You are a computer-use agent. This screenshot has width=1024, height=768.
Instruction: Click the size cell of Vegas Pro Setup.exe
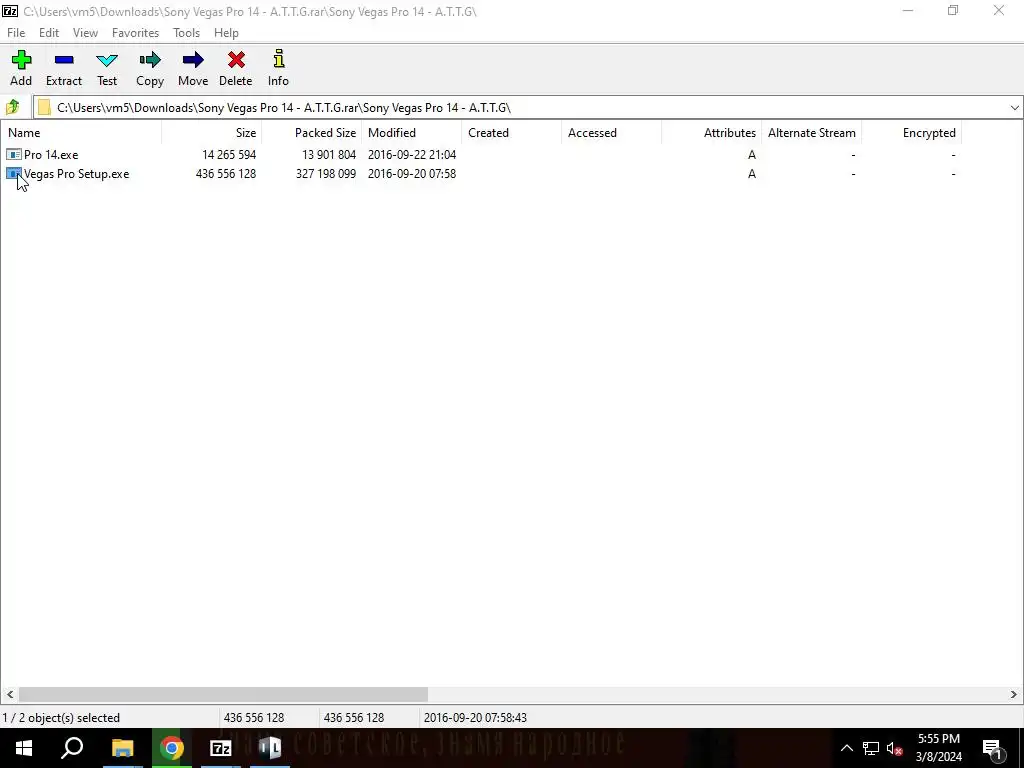click(226, 174)
